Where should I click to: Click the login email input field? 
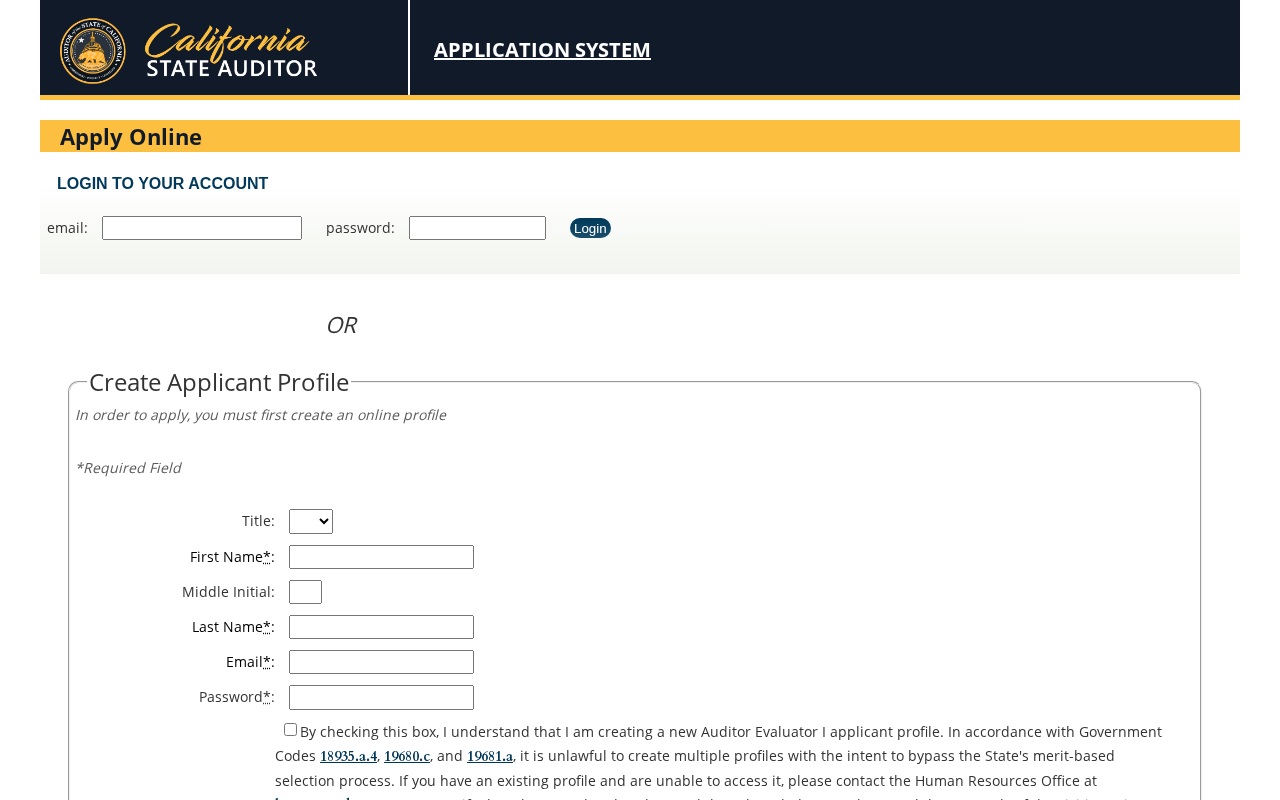pos(202,228)
